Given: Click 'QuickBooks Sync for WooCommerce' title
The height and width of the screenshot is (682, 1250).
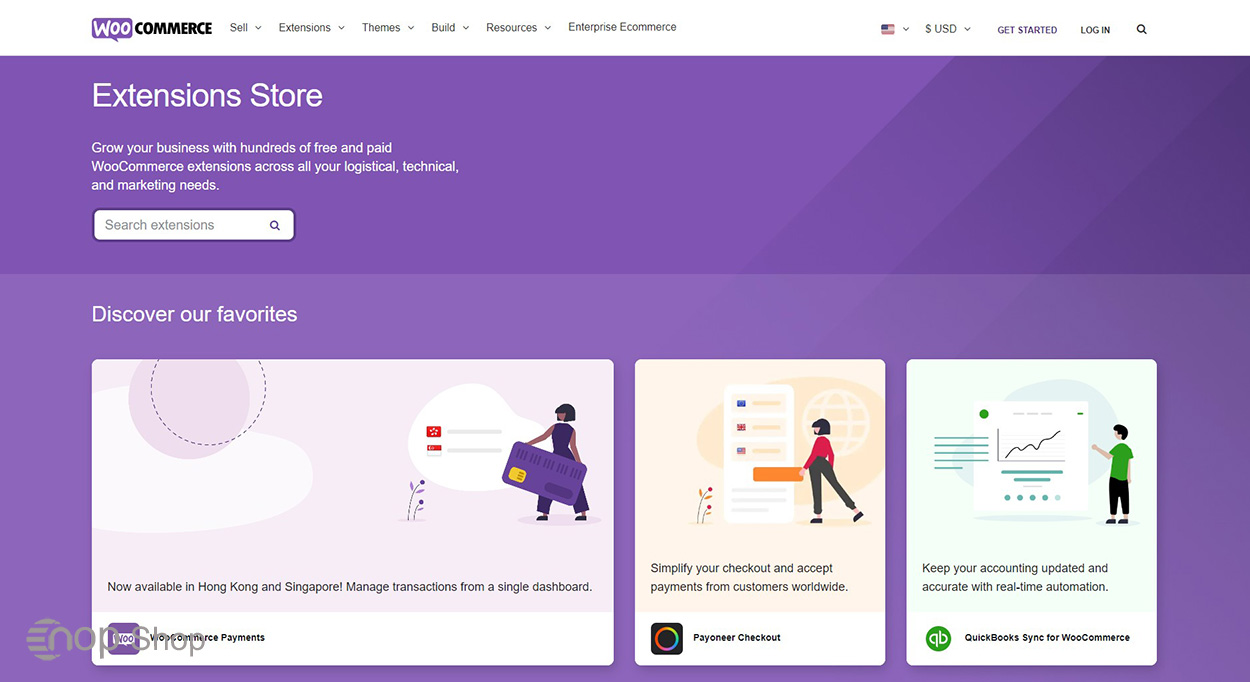Looking at the screenshot, I should 1047,638.
